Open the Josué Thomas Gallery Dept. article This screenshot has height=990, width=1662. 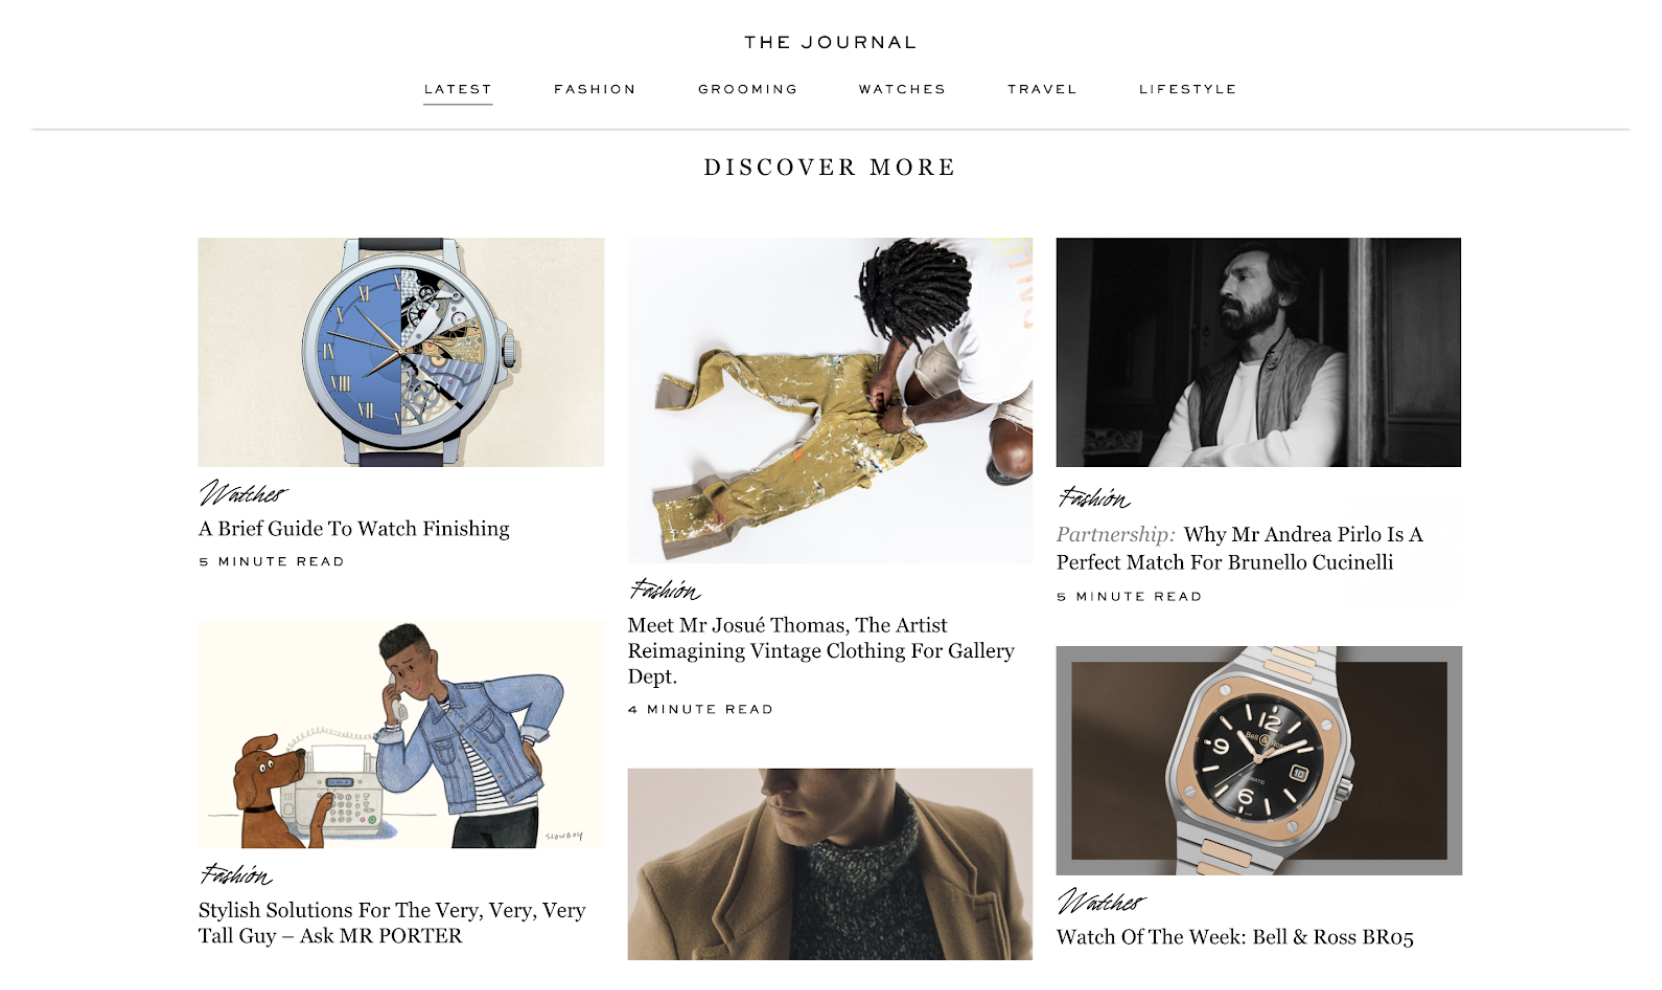pos(821,650)
